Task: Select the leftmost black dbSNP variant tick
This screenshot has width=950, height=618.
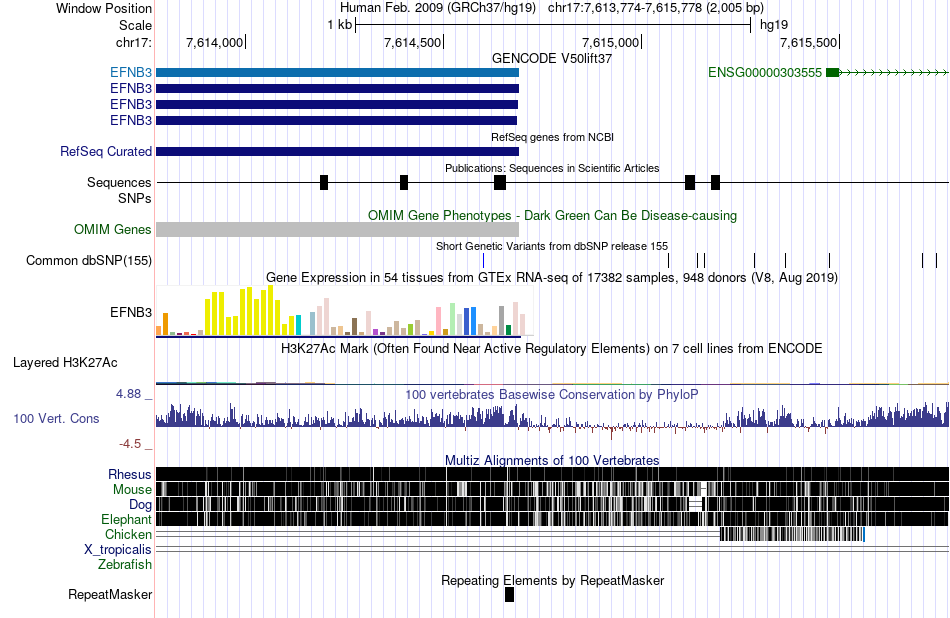Action: tap(668, 261)
